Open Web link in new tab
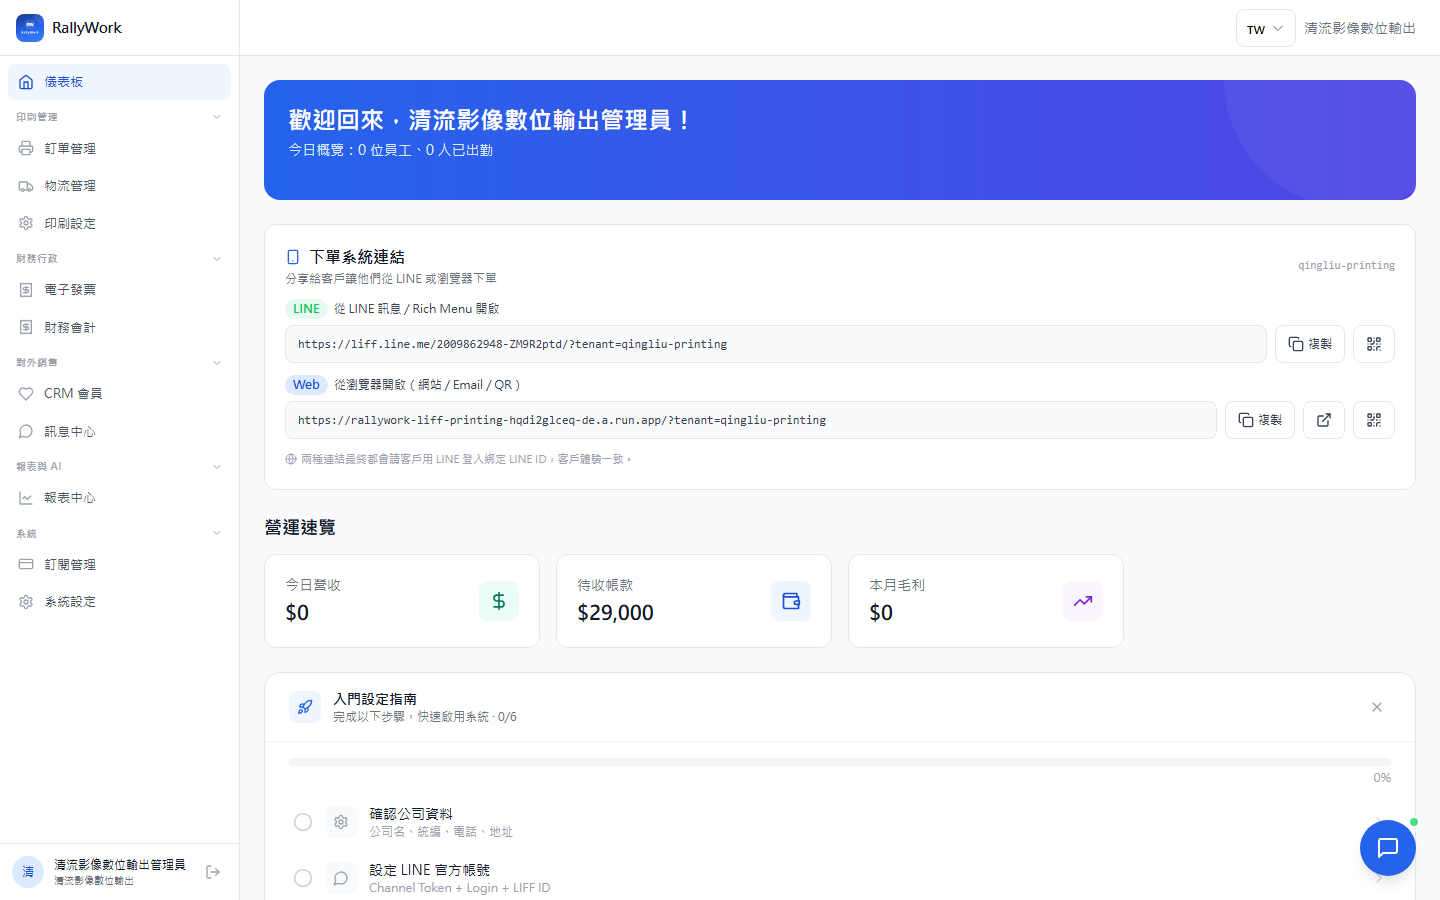Screen dimensions: 1440x900 click(1324, 420)
